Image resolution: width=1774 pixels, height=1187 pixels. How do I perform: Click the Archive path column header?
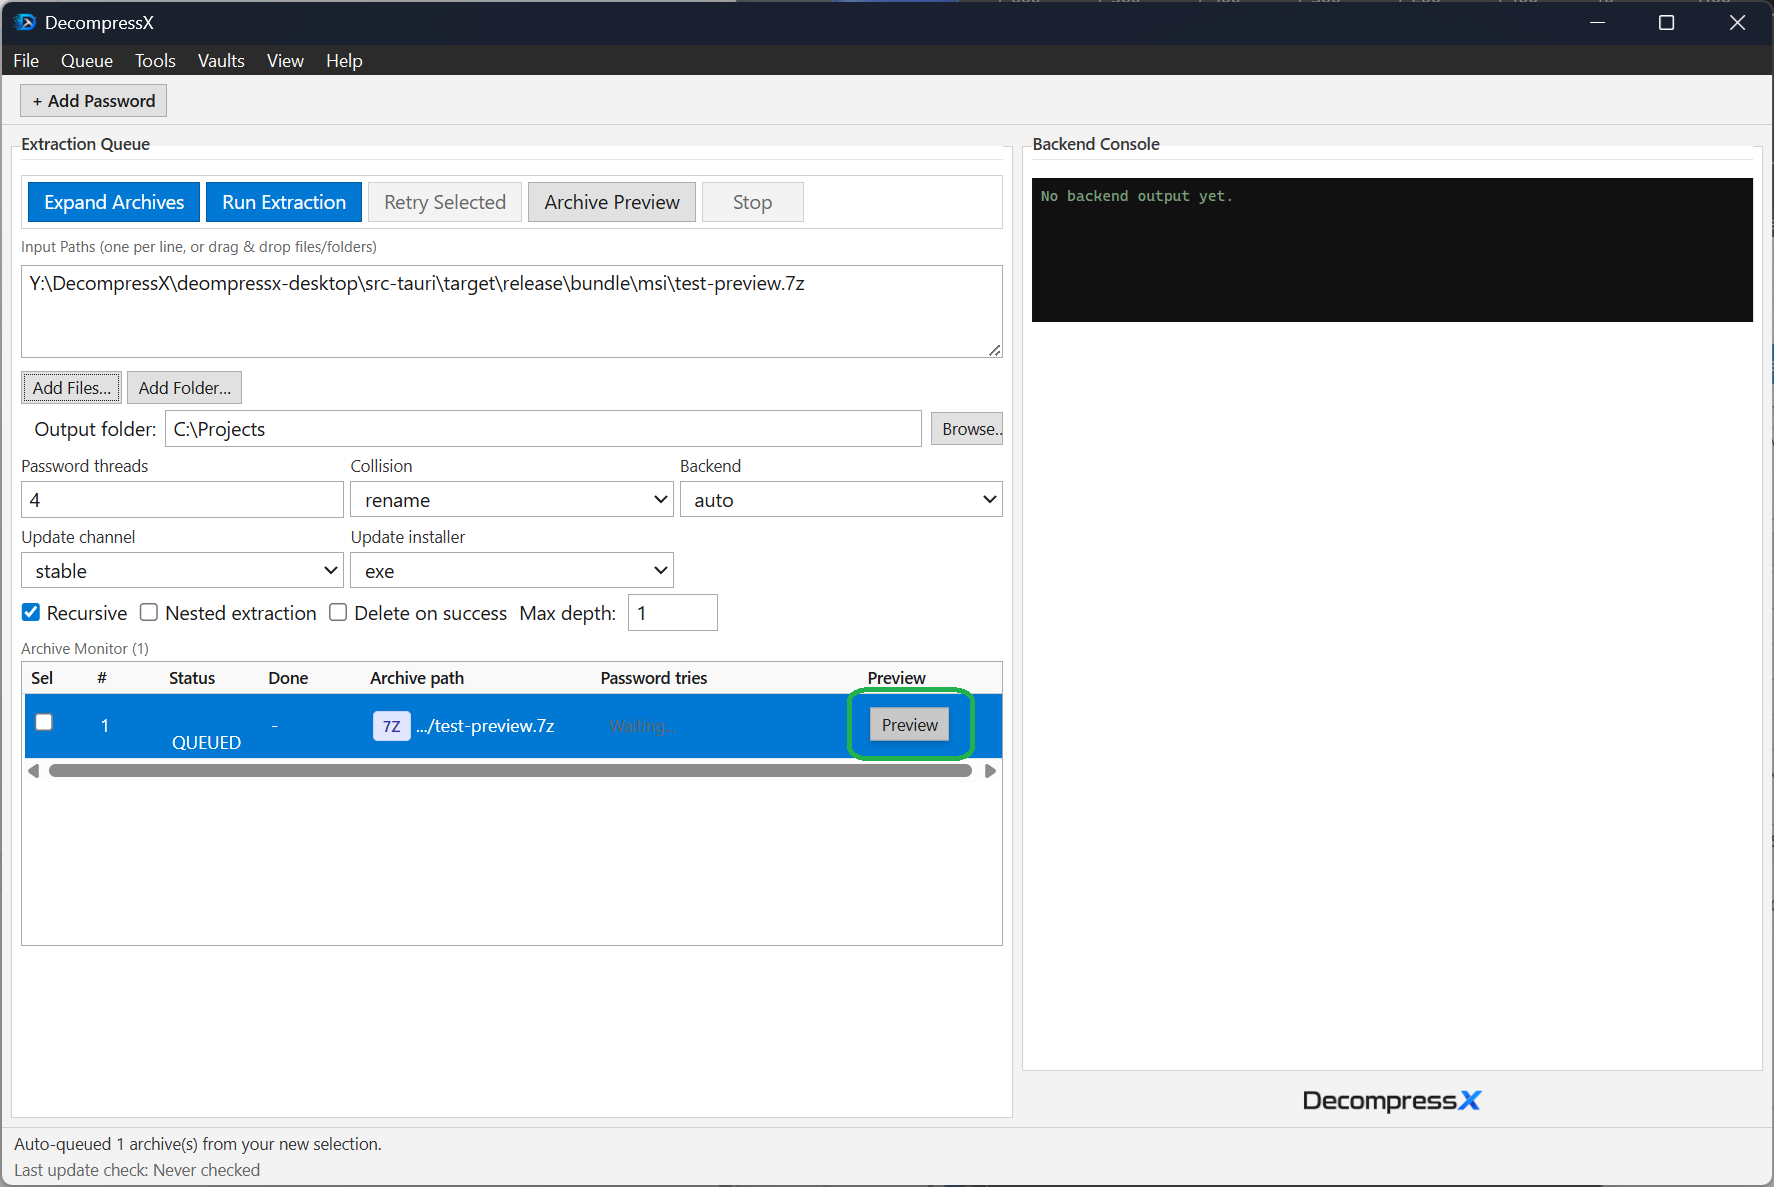click(417, 678)
